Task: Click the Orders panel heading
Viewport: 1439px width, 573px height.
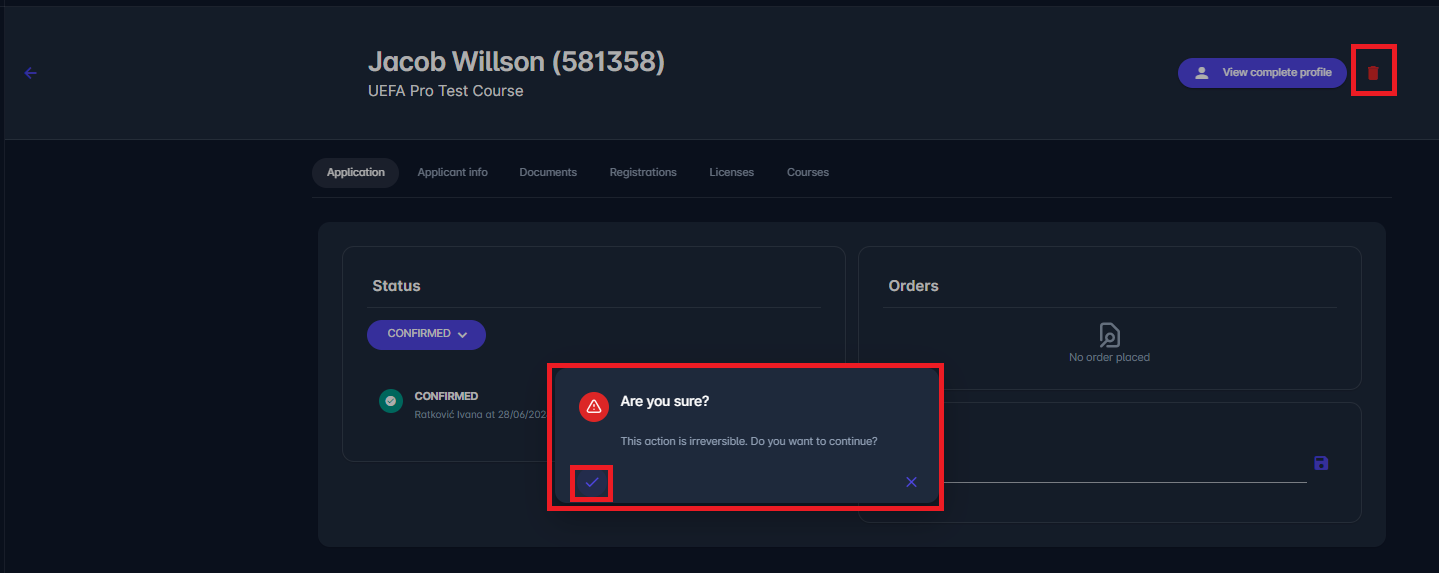Action: click(913, 286)
